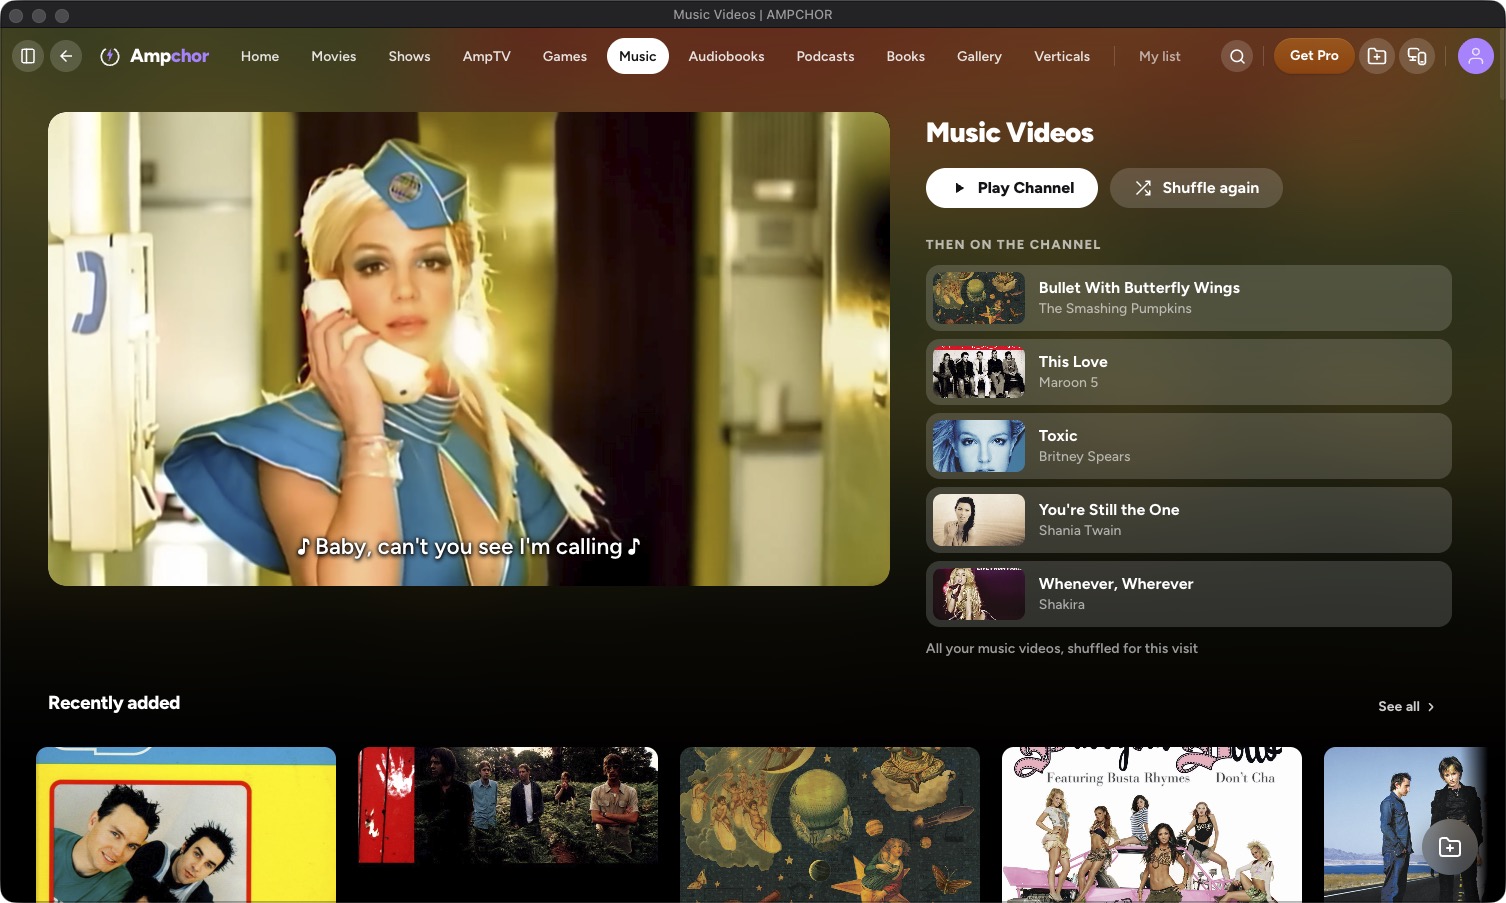Select the Music tab
Viewport: 1506px width, 903px height.
click(638, 56)
